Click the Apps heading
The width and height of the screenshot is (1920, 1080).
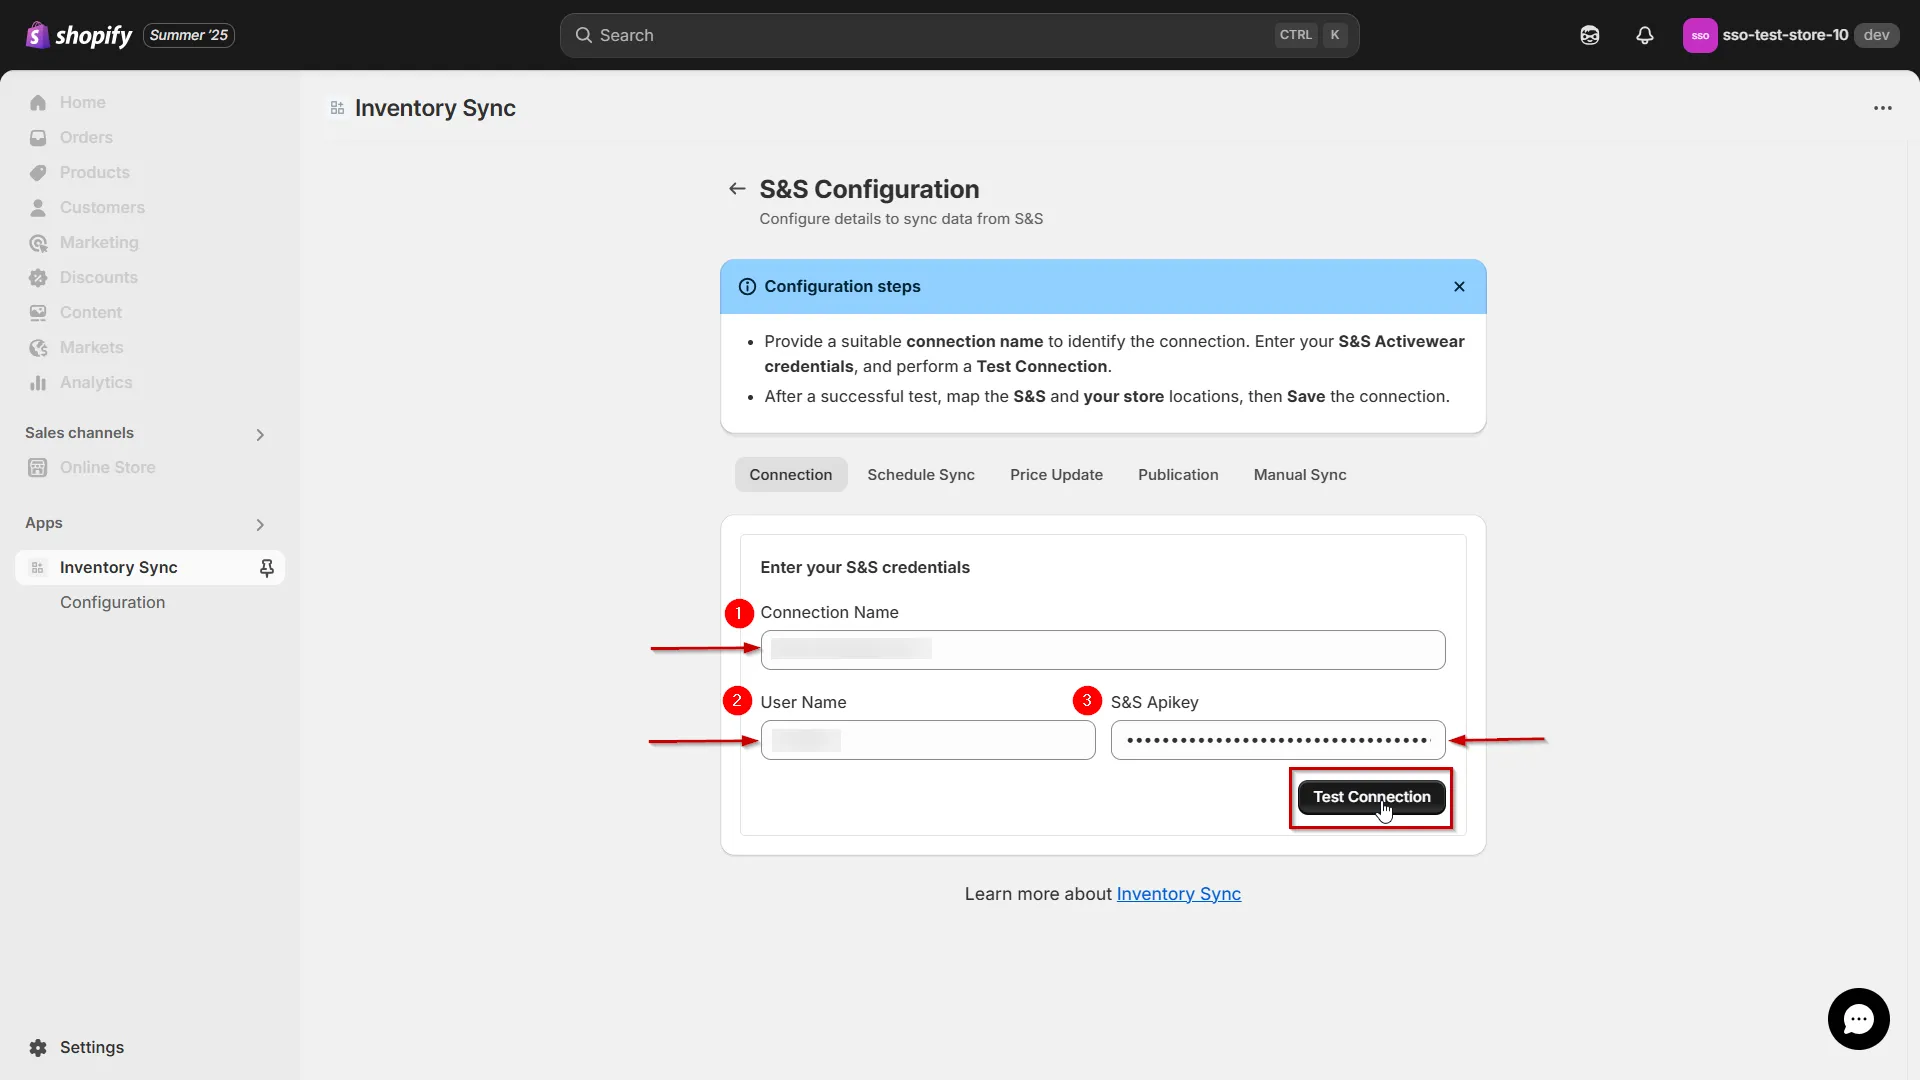coord(44,523)
